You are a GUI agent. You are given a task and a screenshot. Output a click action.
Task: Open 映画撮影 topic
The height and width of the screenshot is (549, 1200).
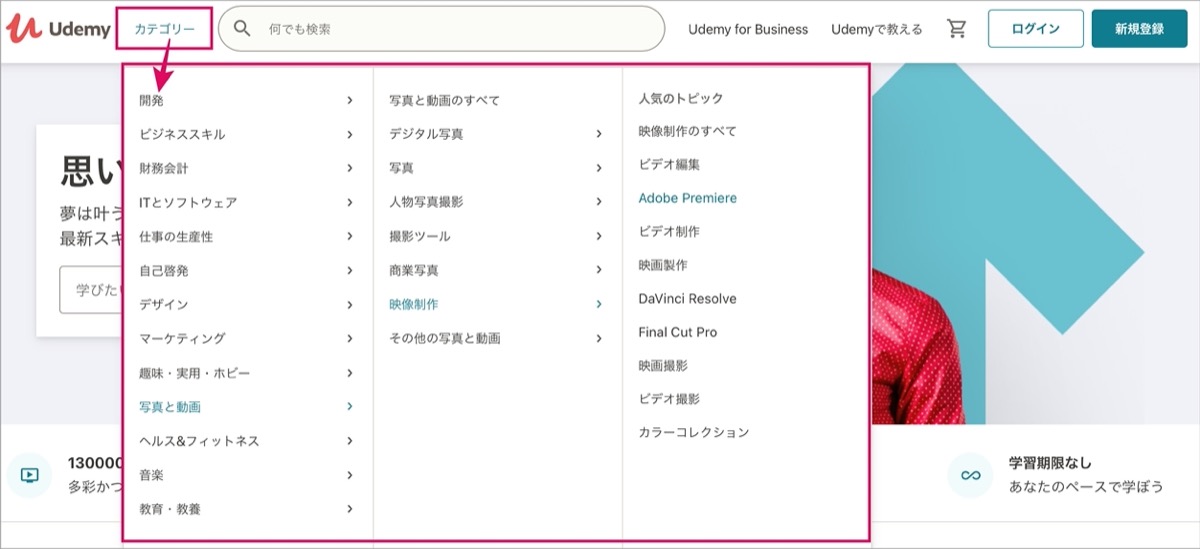click(x=663, y=365)
